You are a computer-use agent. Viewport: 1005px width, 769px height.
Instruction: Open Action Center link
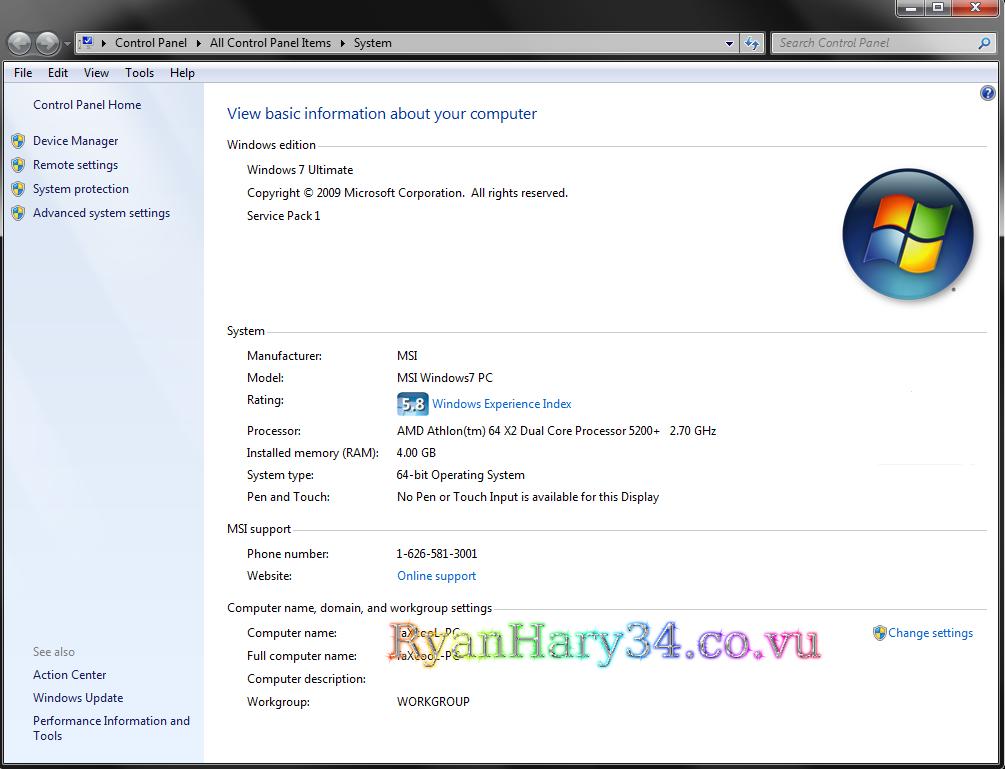click(69, 675)
